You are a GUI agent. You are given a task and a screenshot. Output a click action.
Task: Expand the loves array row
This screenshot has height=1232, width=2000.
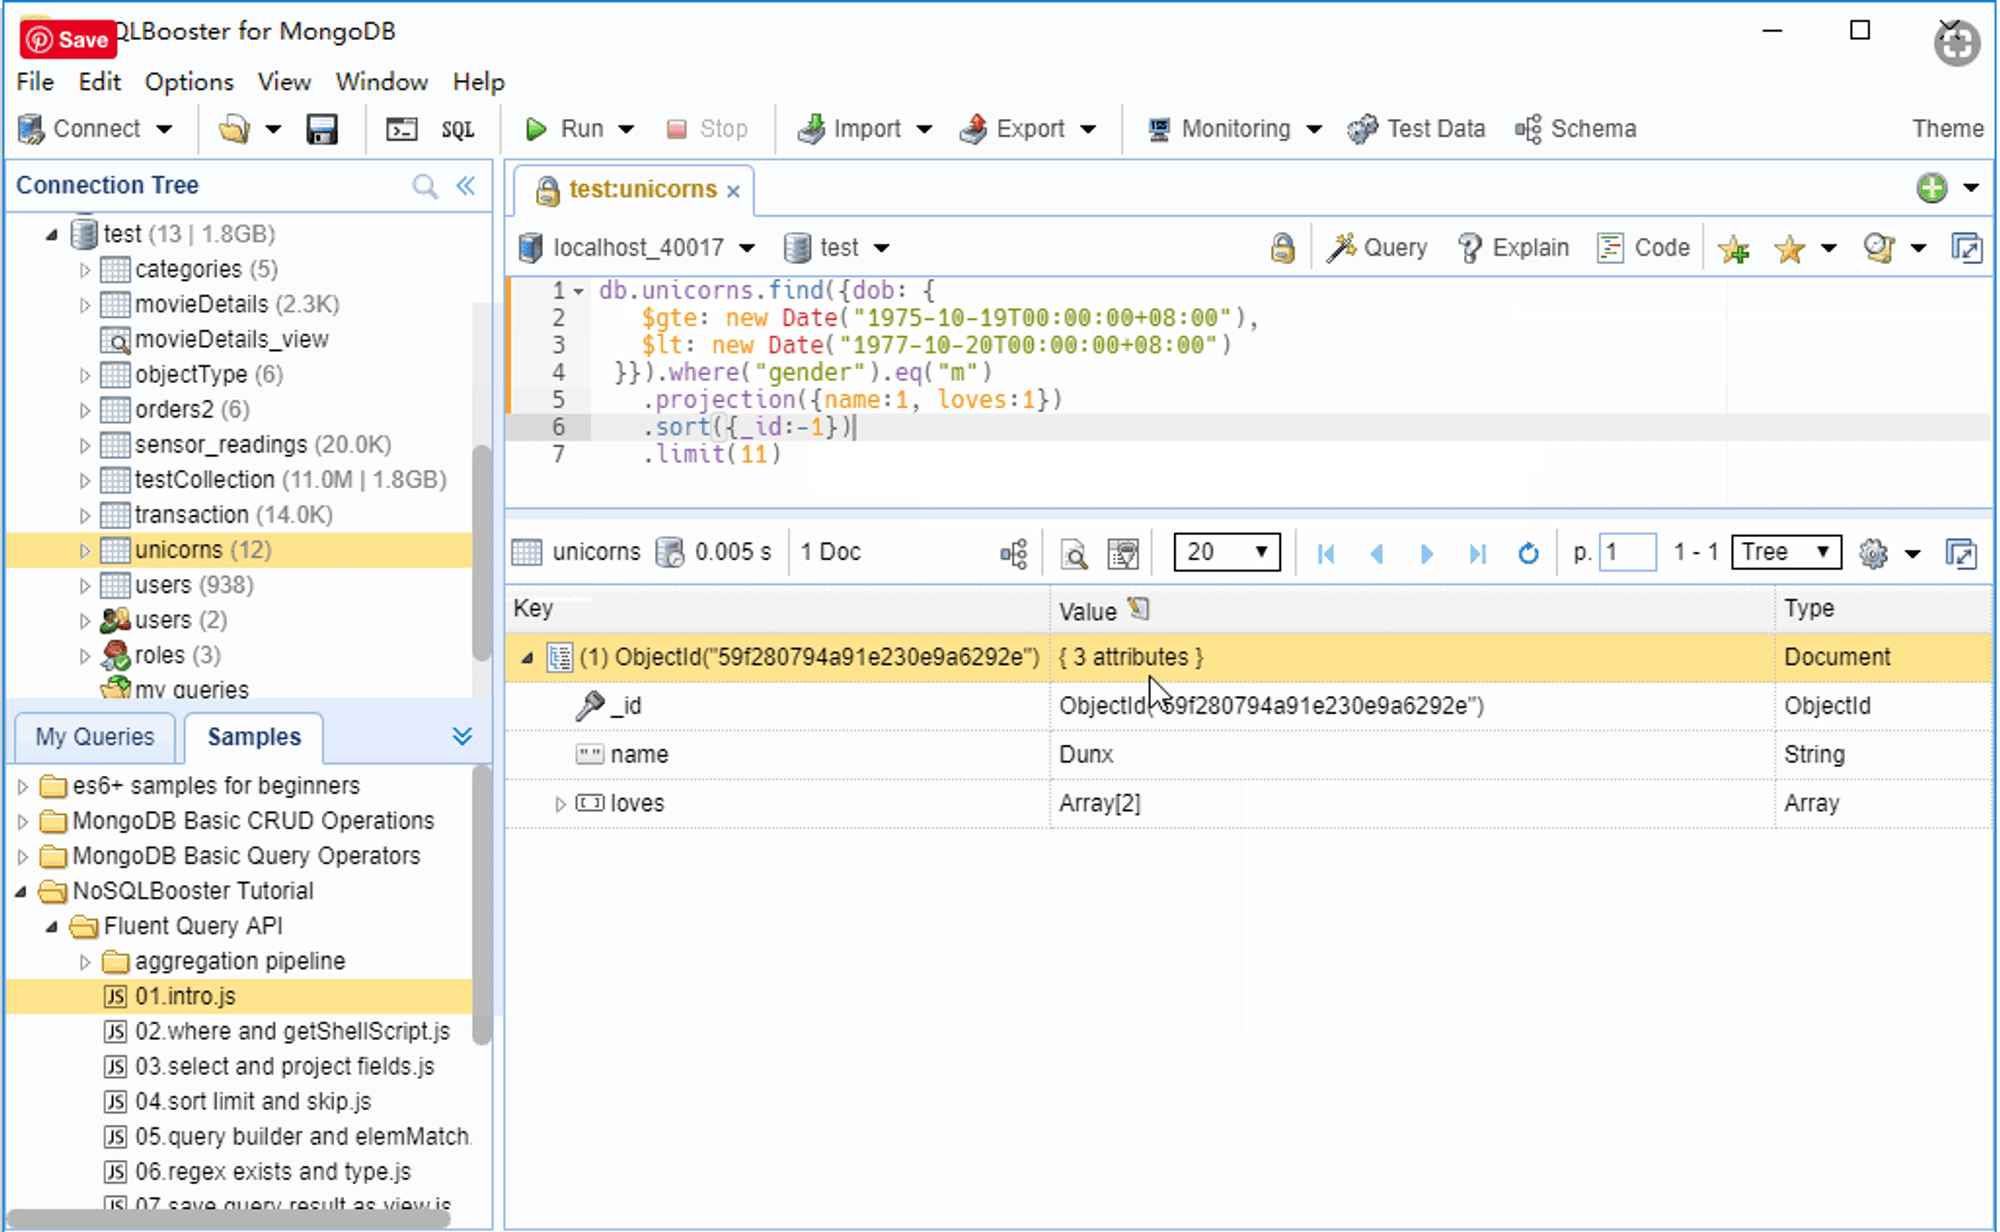(x=560, y=804)
